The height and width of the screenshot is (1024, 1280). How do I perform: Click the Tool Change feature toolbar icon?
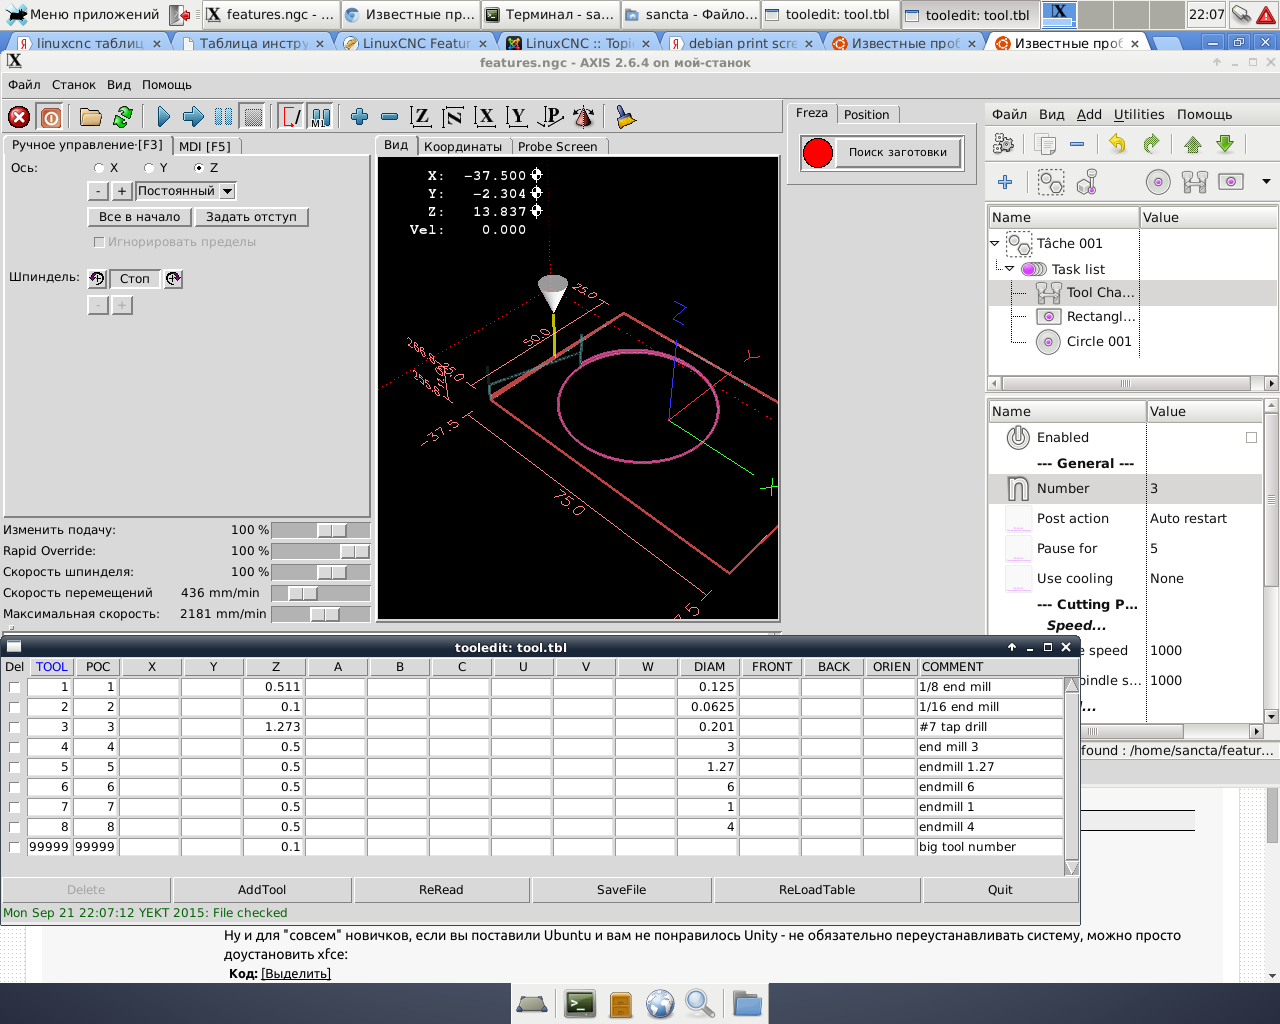pos(1194,182)
